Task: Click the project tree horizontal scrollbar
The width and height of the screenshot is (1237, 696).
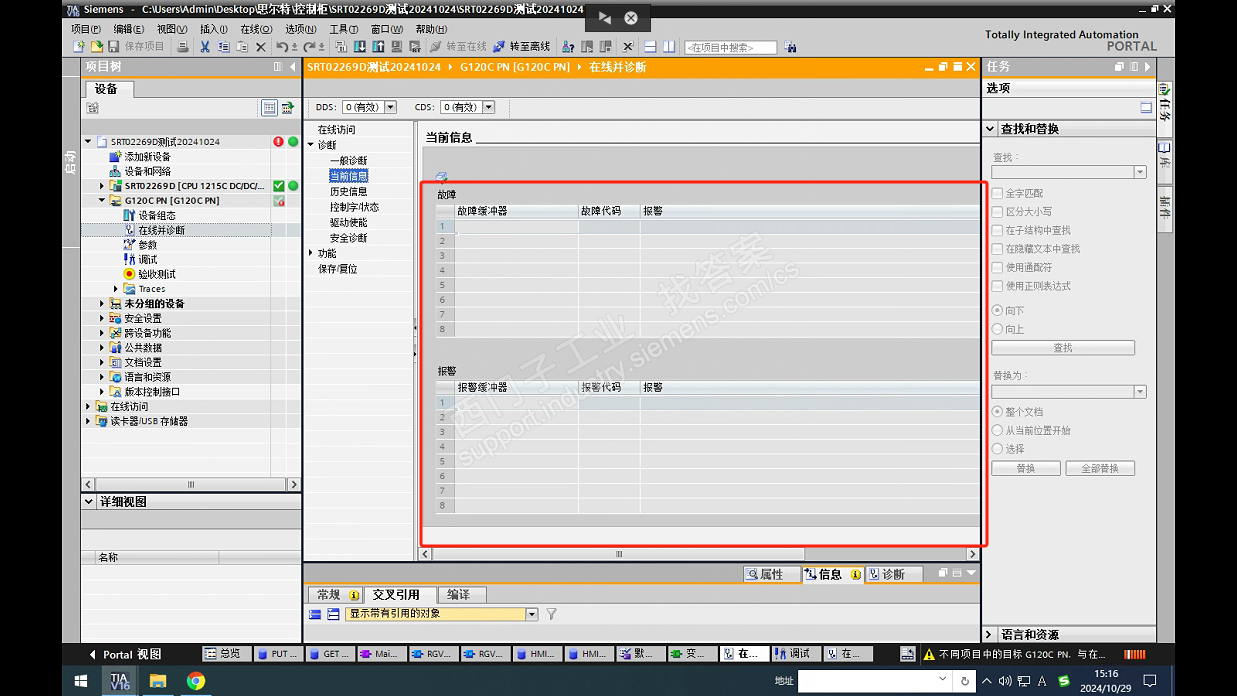Action: point(190,484)
